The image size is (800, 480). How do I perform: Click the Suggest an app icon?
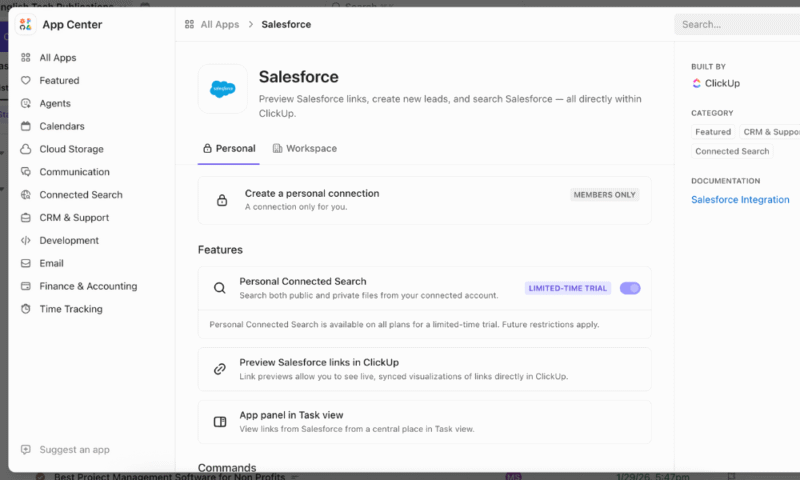[26, 449]
